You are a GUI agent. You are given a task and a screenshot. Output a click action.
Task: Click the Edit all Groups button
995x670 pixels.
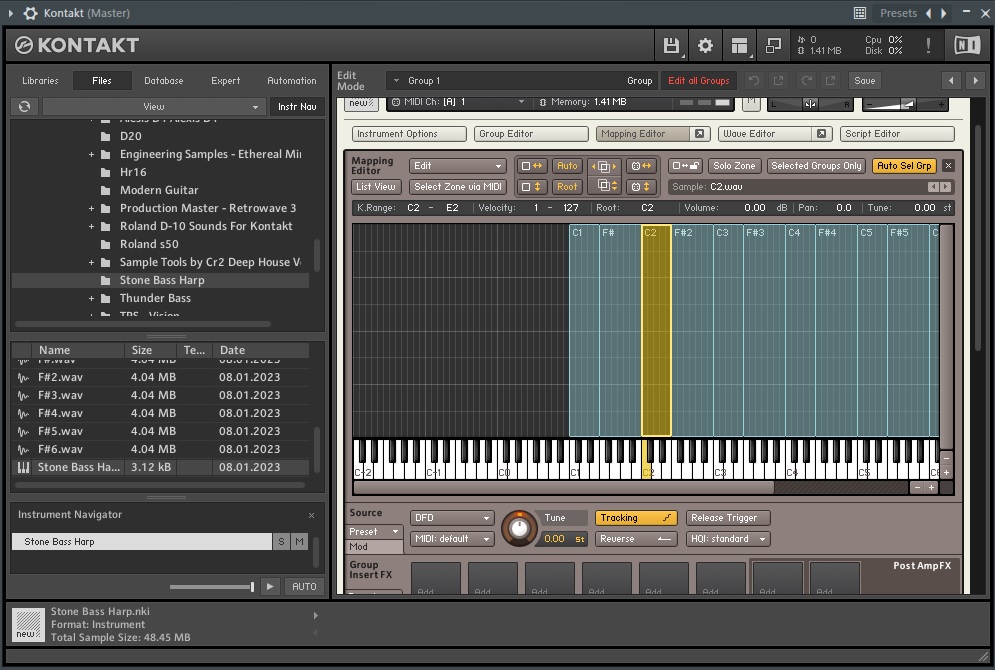(698, 81)
